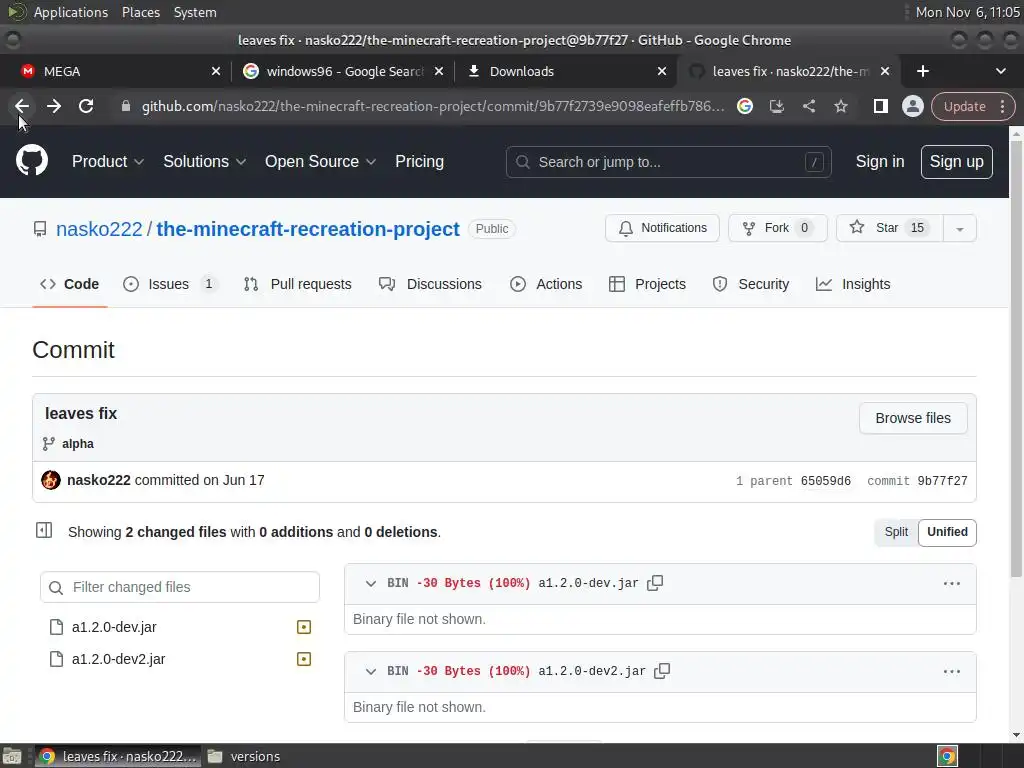This screenshot has height=768, width=1024.
Task: Click the Google icon in address bar
Action: (x=744, y=106)
